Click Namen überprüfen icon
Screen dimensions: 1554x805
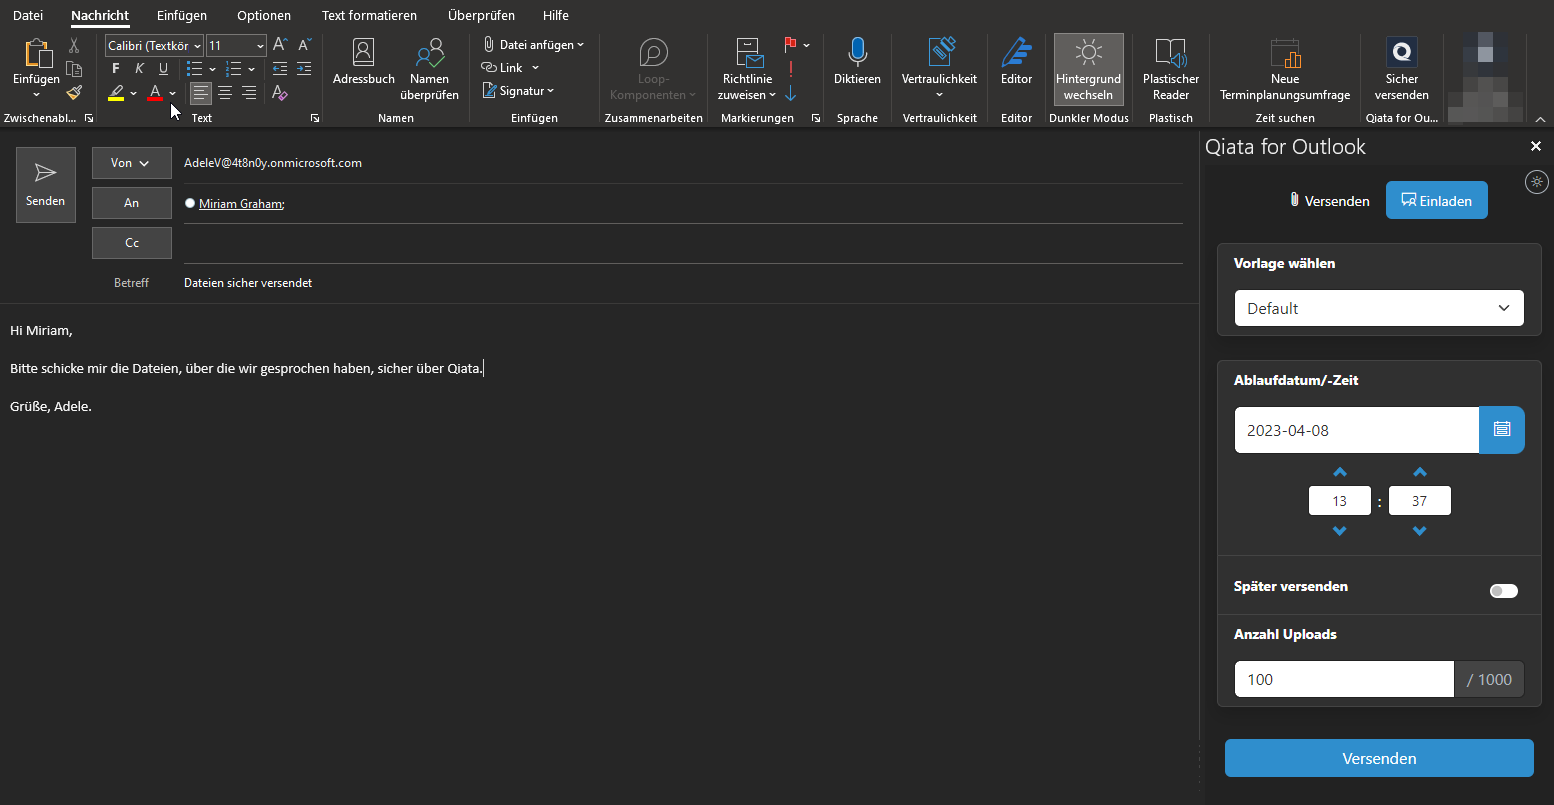coord(429,53)
